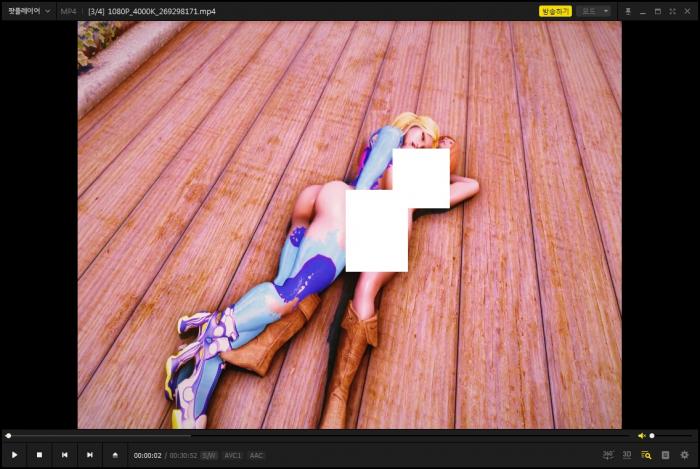Play the video
Image resolution: width=700 pixels, height=469 pixels.
14,455
